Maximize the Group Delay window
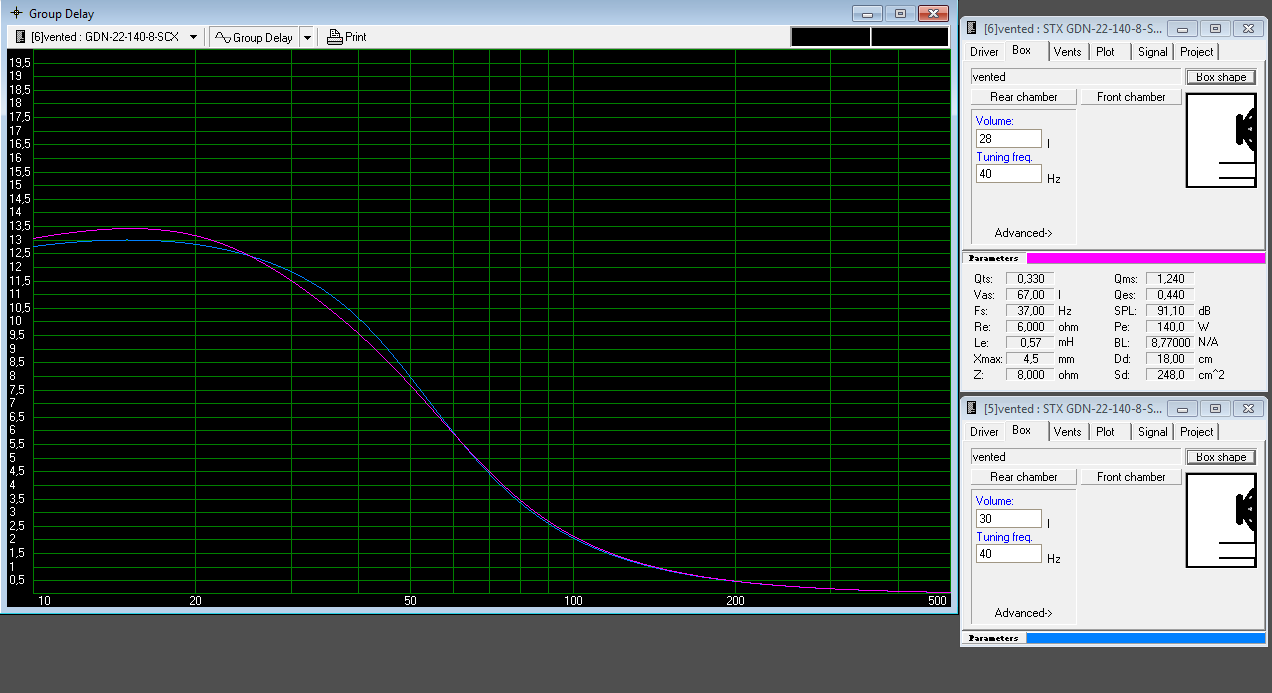Image resolution: width=1272 pixels, height=693 pixels. coord(900,13)
